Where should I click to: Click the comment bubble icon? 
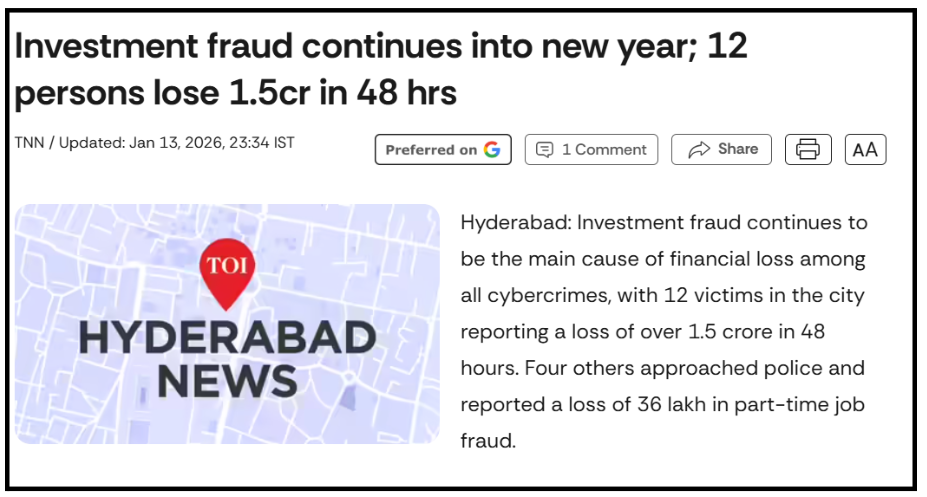545,149
